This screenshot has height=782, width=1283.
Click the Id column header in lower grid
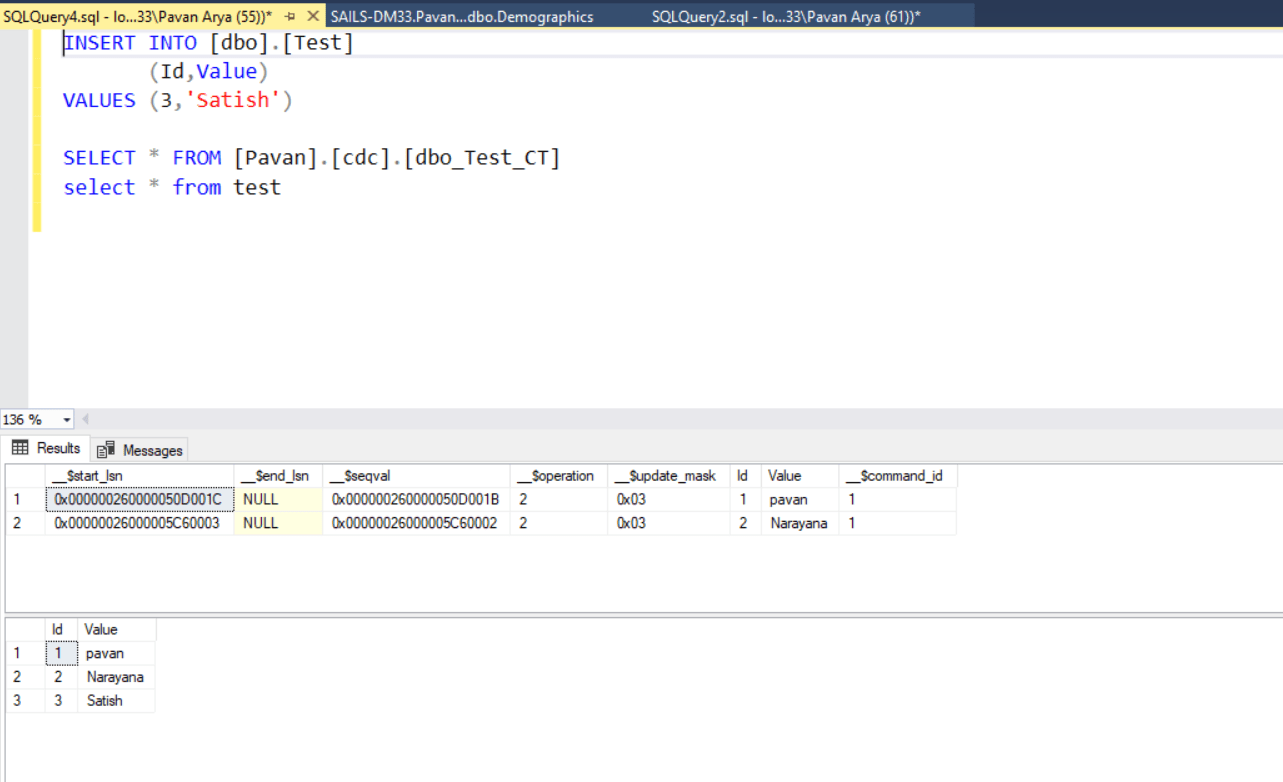[58, 628]
